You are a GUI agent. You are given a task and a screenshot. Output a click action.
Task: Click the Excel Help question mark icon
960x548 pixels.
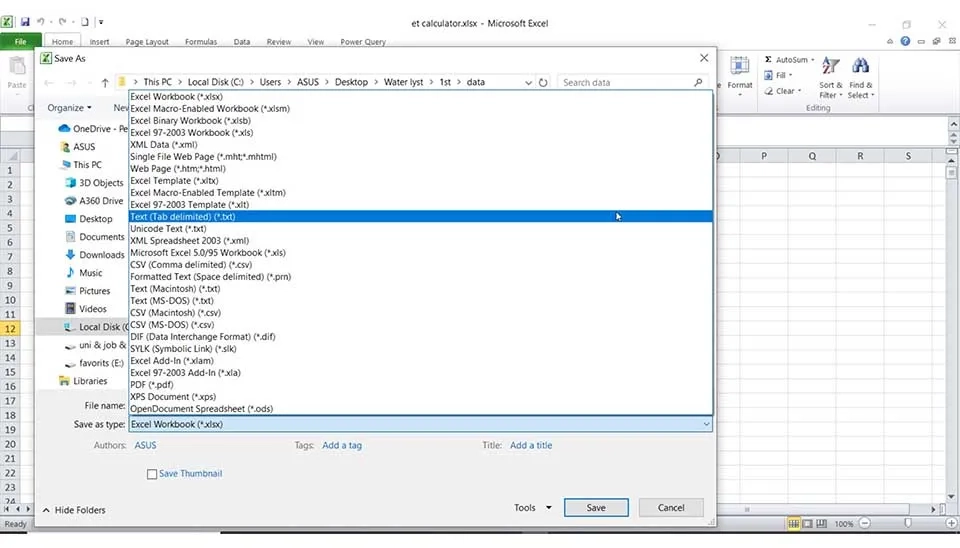click(906, 42)
